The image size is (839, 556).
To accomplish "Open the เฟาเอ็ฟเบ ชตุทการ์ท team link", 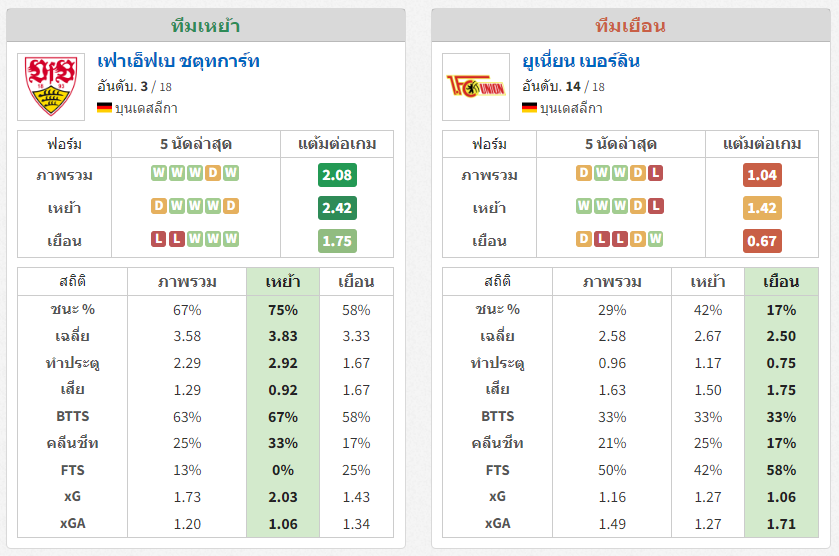I will (x=178, y=62).
